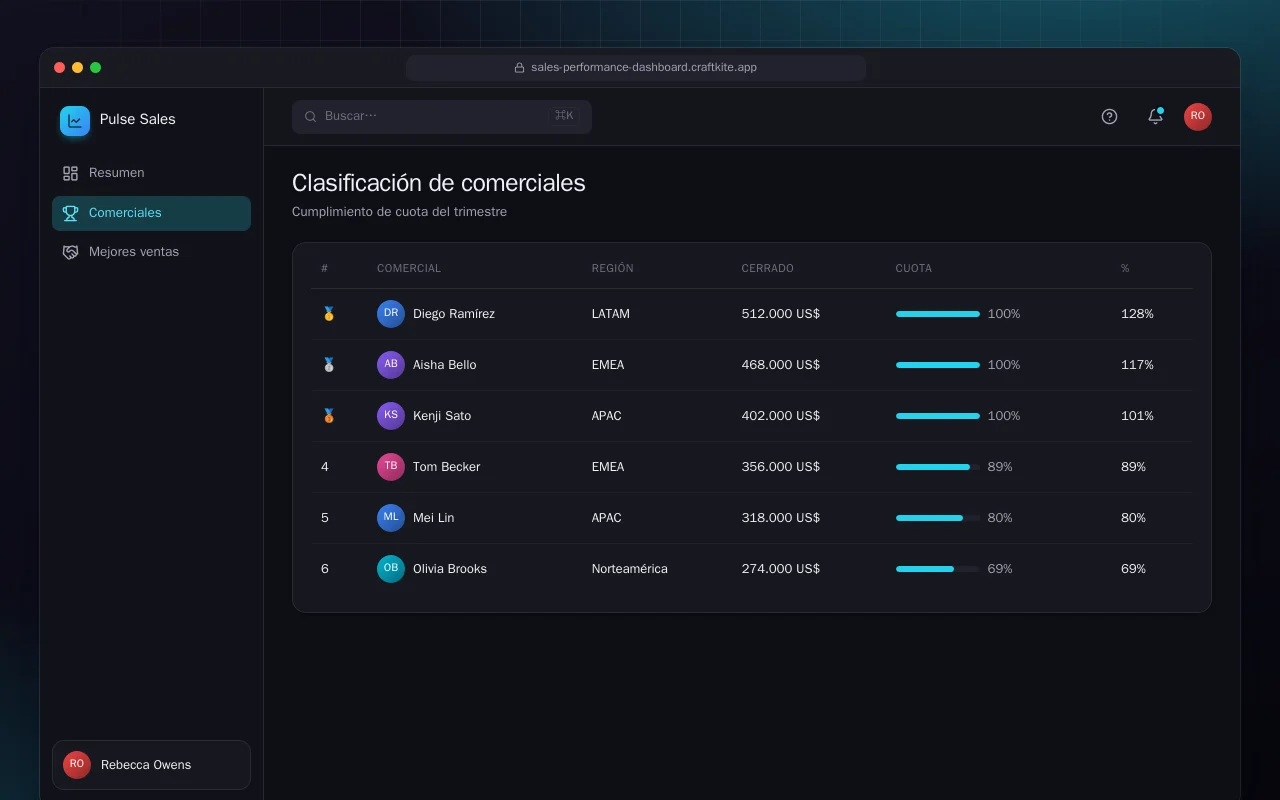The height and width of the screenshot is (800, 1280).
Task: Click the AB avatar of Aisha Bello
Action: click(x=391, y=365)
